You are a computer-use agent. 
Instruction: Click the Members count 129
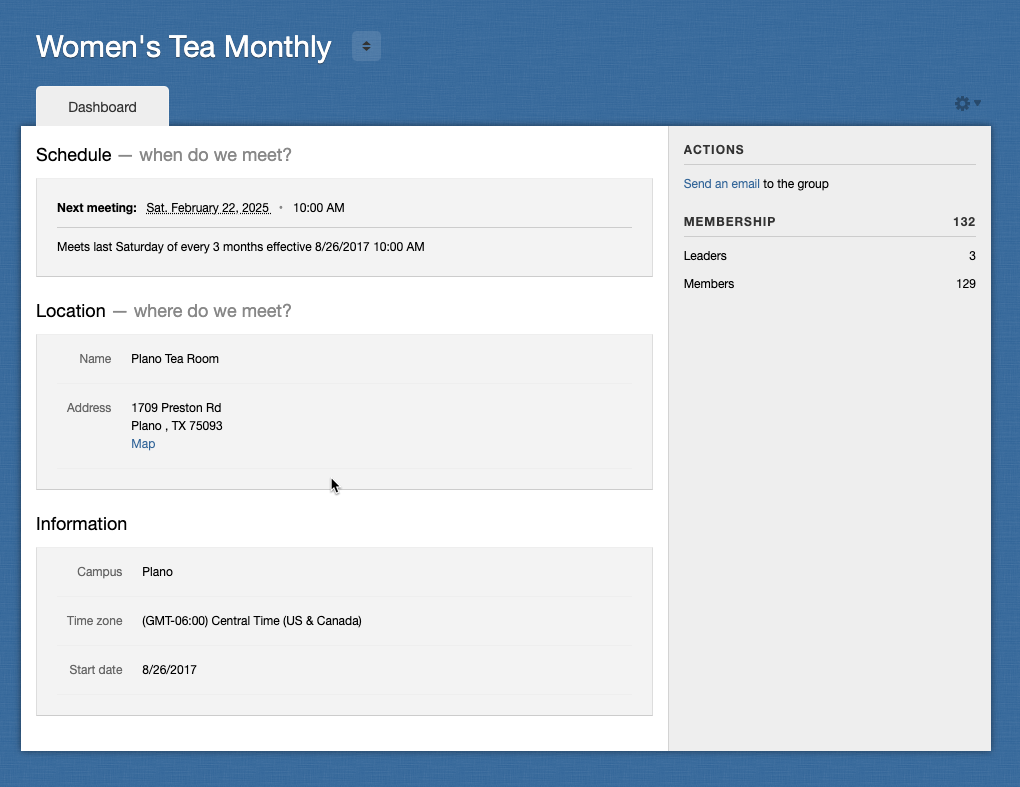coord(965,284)
